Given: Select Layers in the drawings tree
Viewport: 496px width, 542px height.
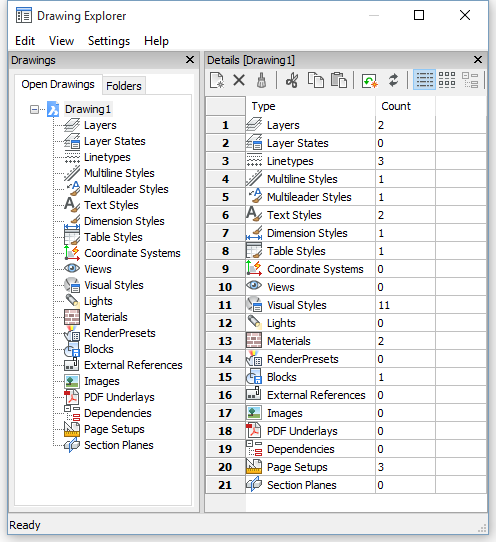Looking at the screenshot, I should 100,125.
